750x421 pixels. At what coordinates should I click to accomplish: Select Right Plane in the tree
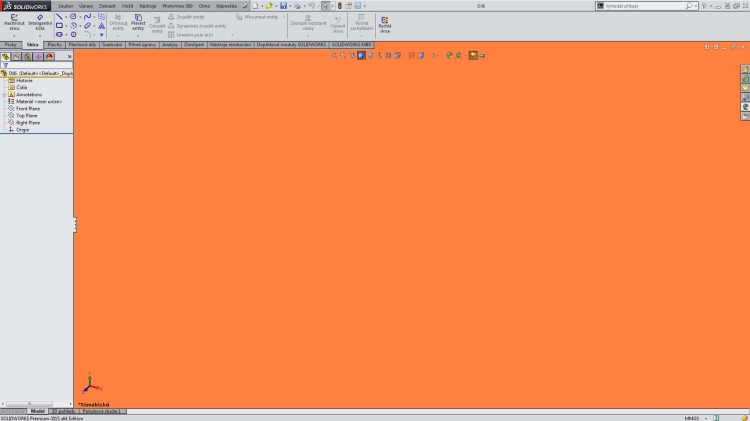pos(28,123)
